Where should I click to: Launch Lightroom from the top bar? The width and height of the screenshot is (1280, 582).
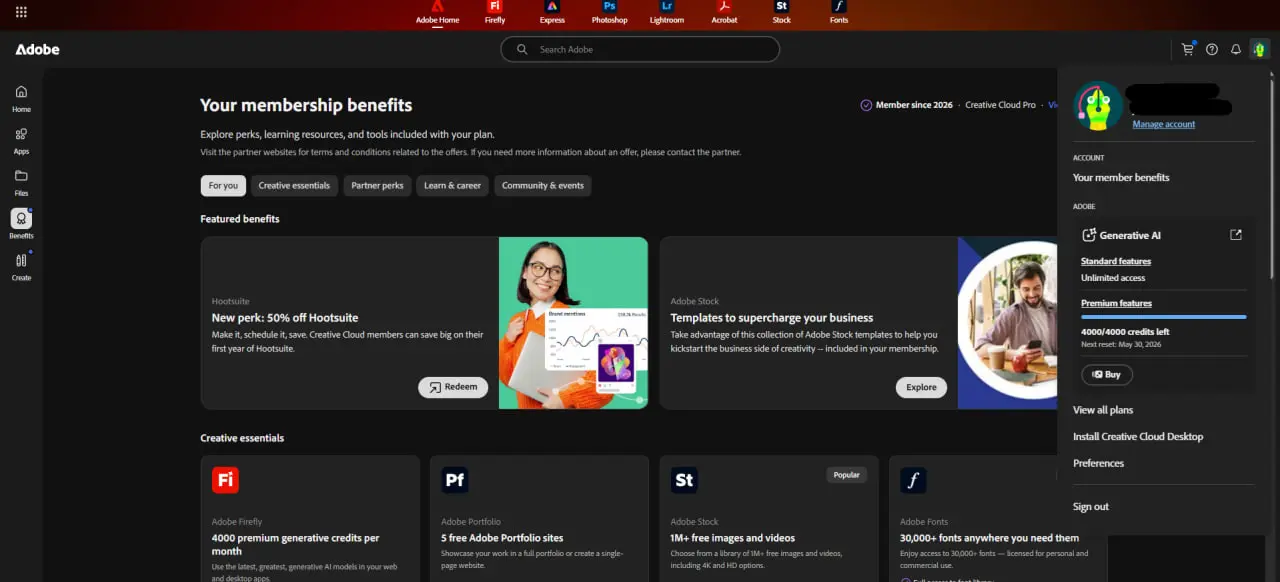pyautogui.click(x=667, y=13)
